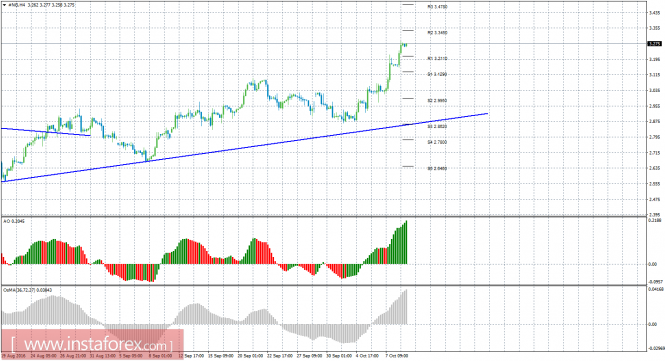This screenshot has height=361, width=665.
Task: Open the www.instaforex.com watermark link
Action: (92, 344)
